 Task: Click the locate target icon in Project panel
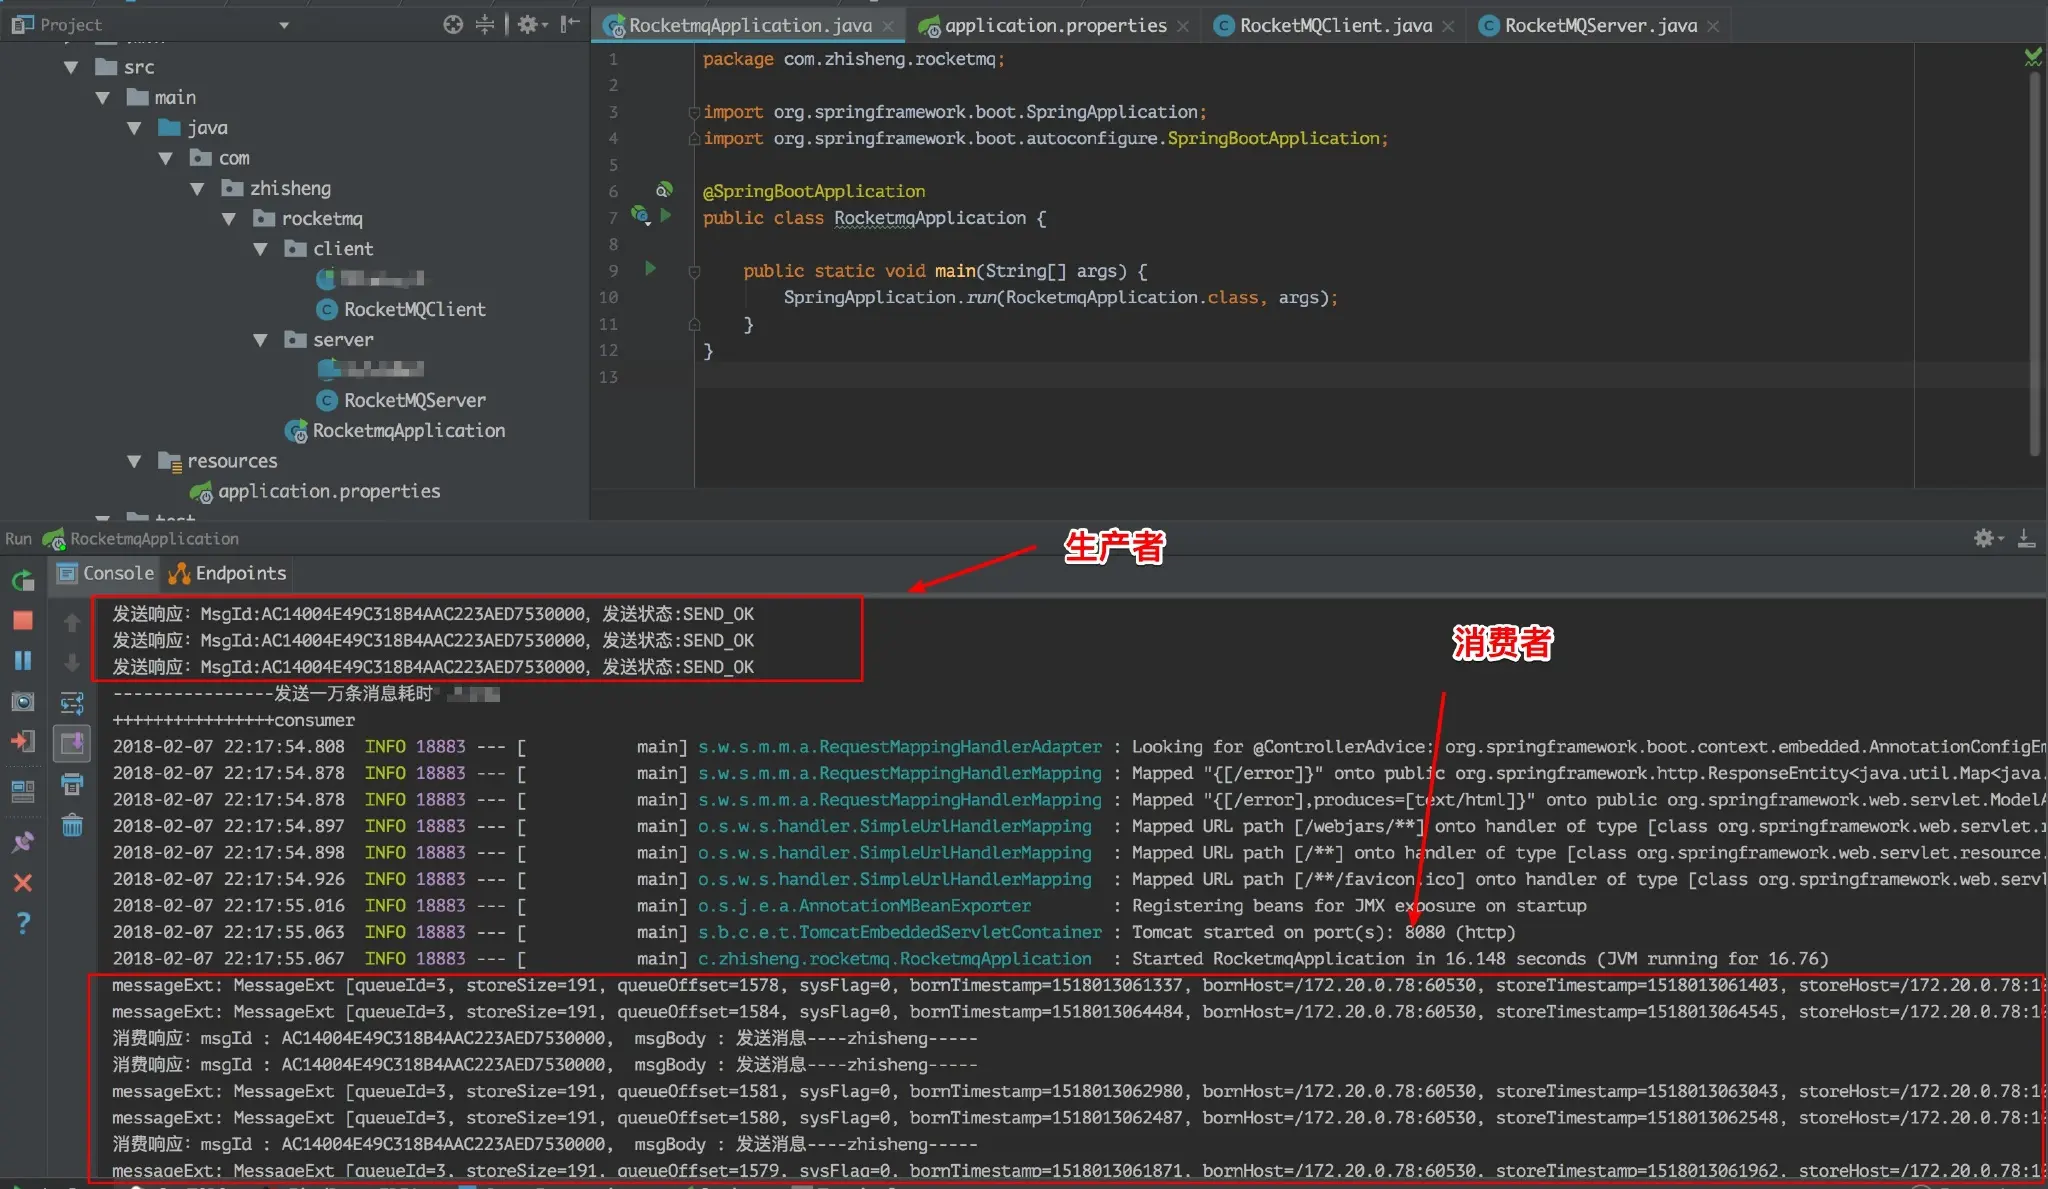[453, 25]
